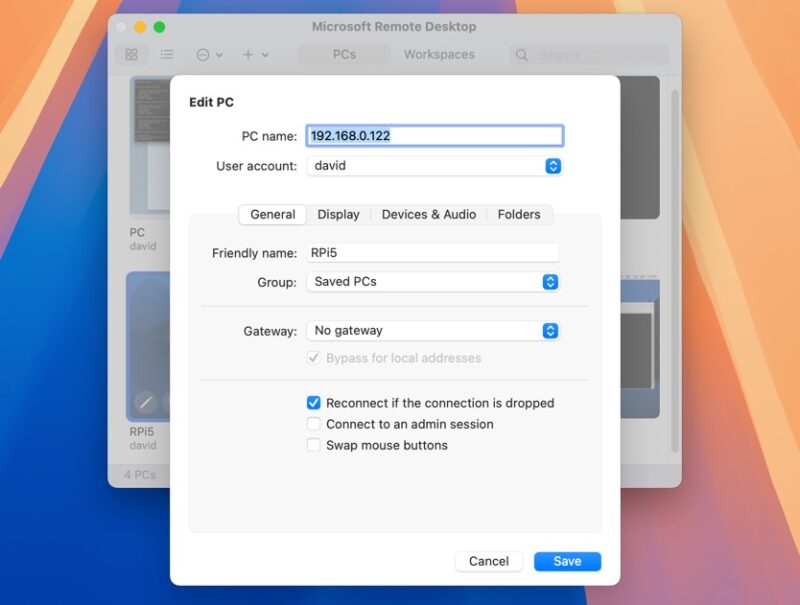Disable Reconnect if the connection is dropped
Image resolution: width=800 pixels, height=605 pixels.
click(316, 403)
